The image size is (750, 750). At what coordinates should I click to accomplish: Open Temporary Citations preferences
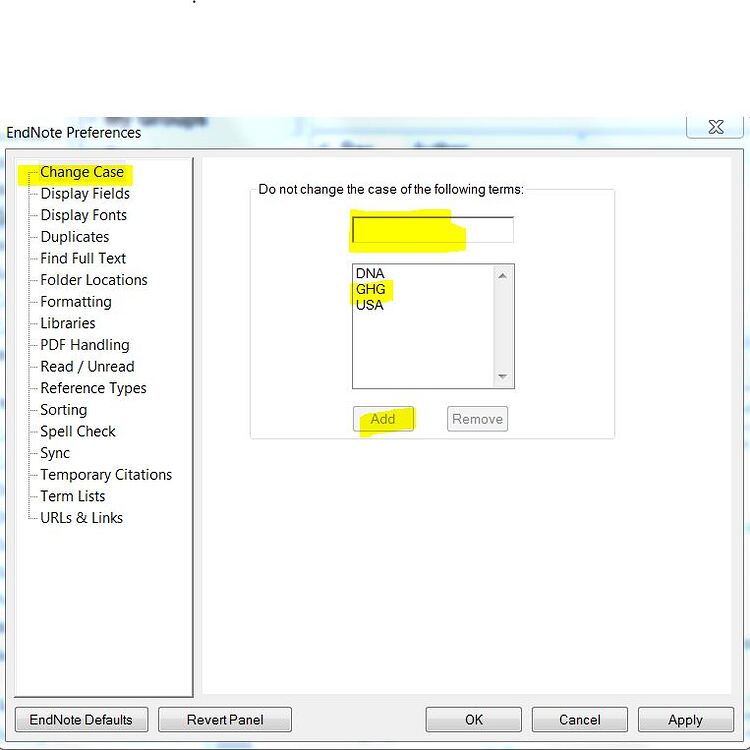[106, 474]
